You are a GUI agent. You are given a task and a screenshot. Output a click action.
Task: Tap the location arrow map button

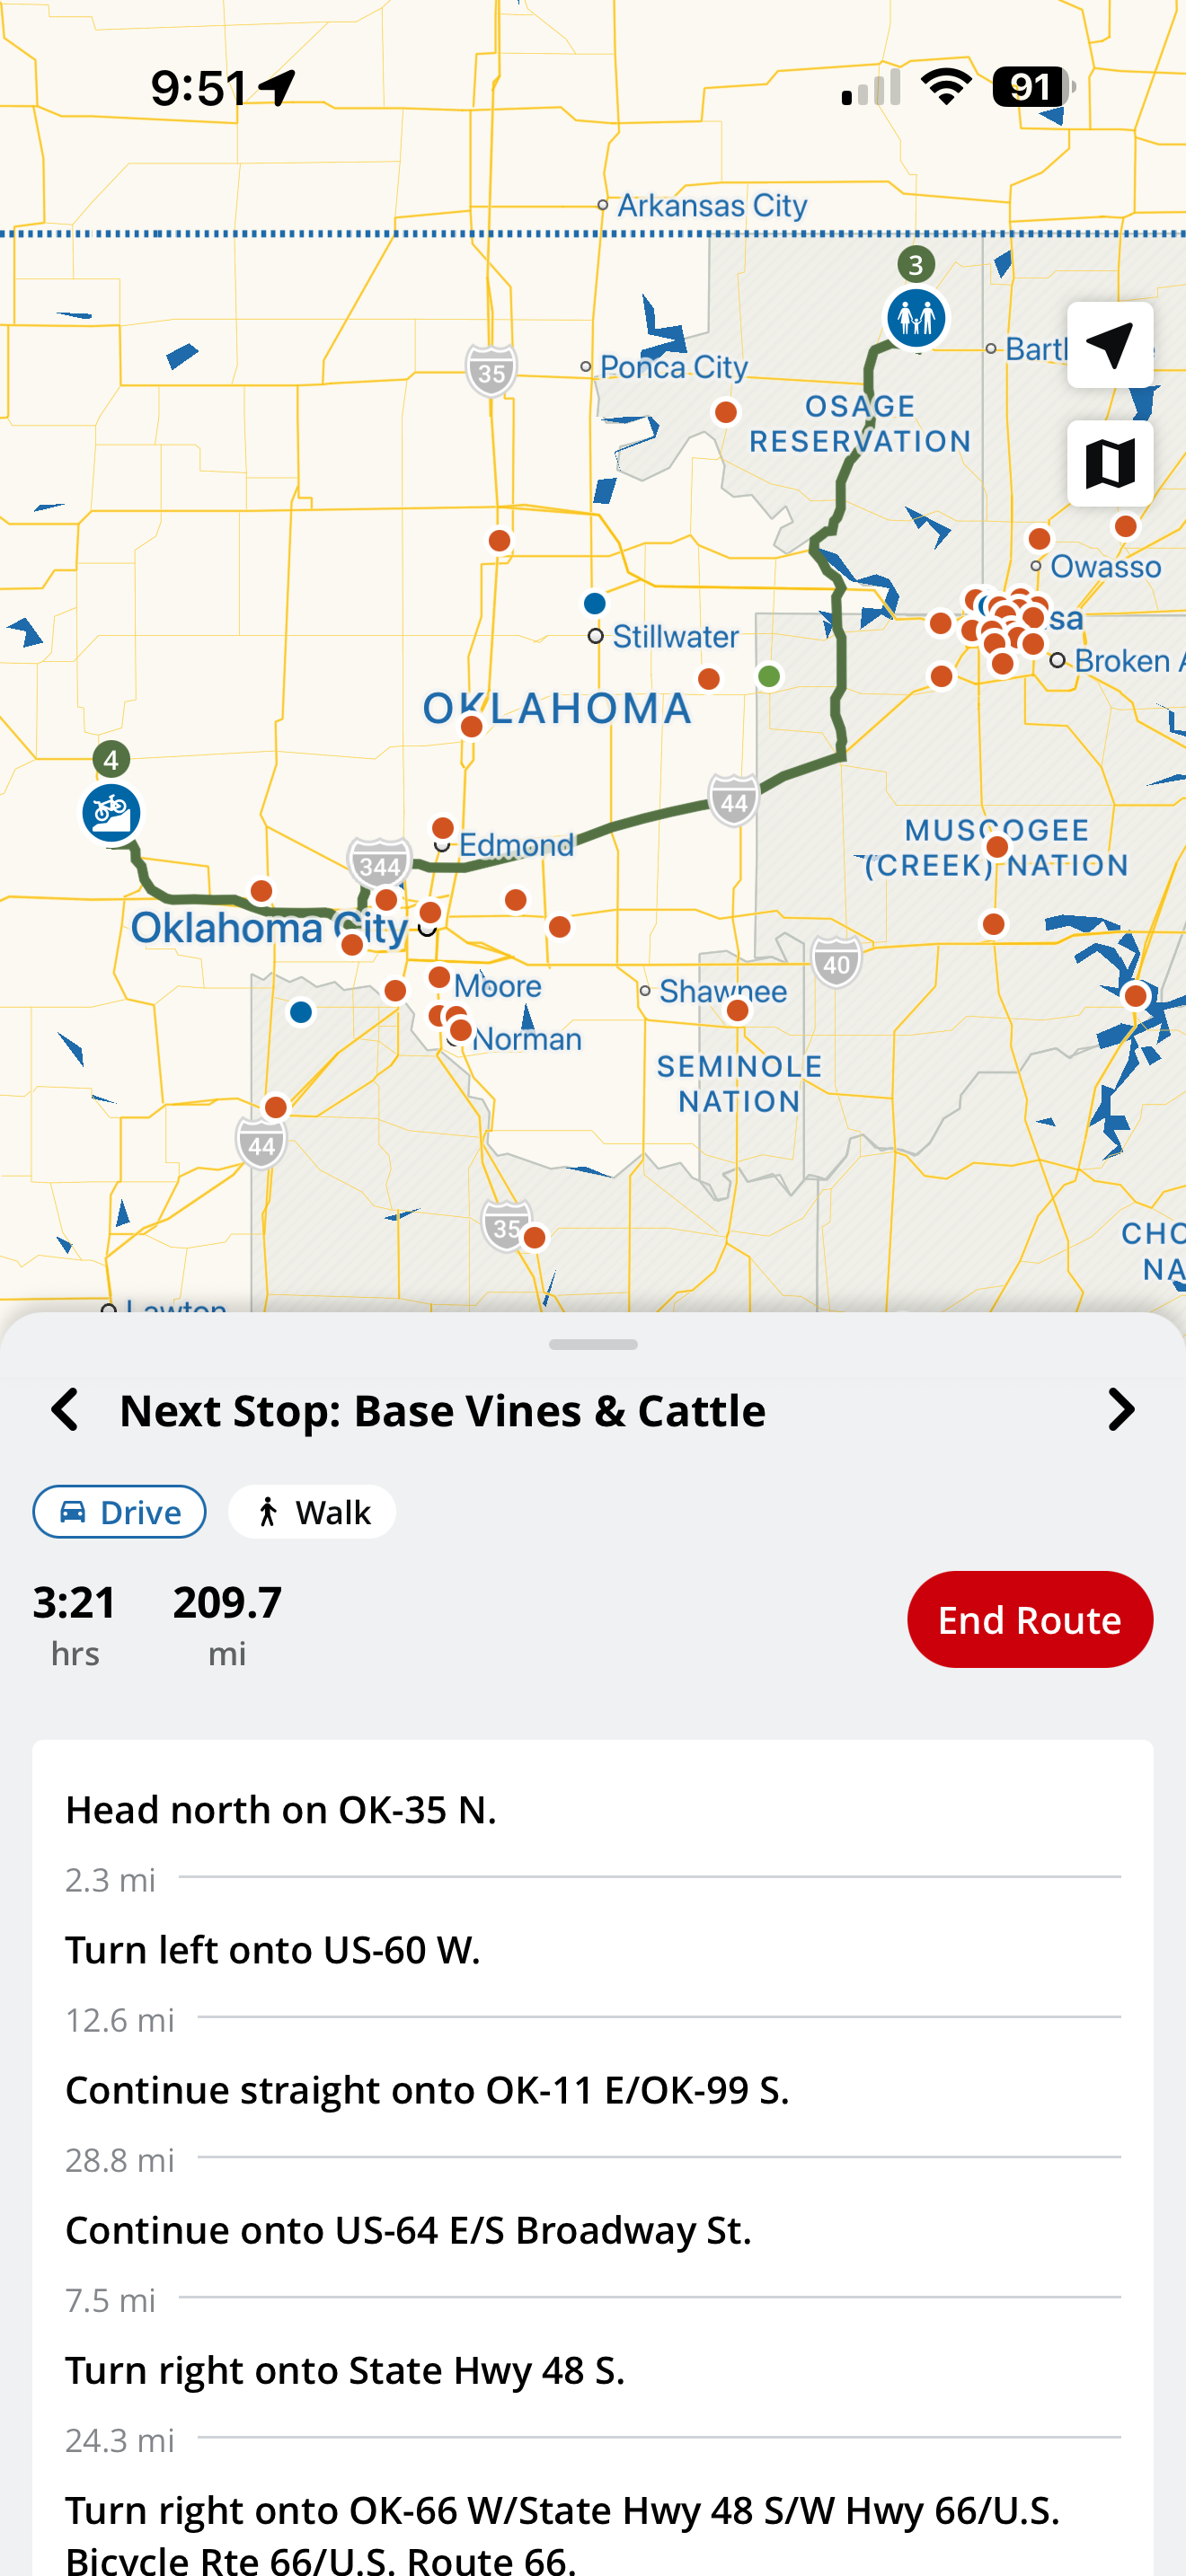[x=1109, y=345]
